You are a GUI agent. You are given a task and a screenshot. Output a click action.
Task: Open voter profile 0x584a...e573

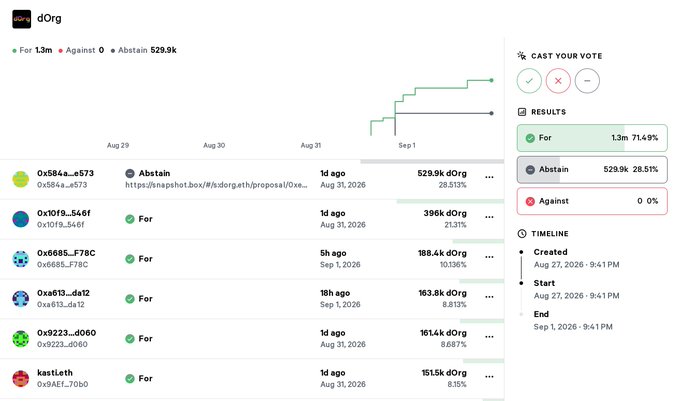point(65,173)
